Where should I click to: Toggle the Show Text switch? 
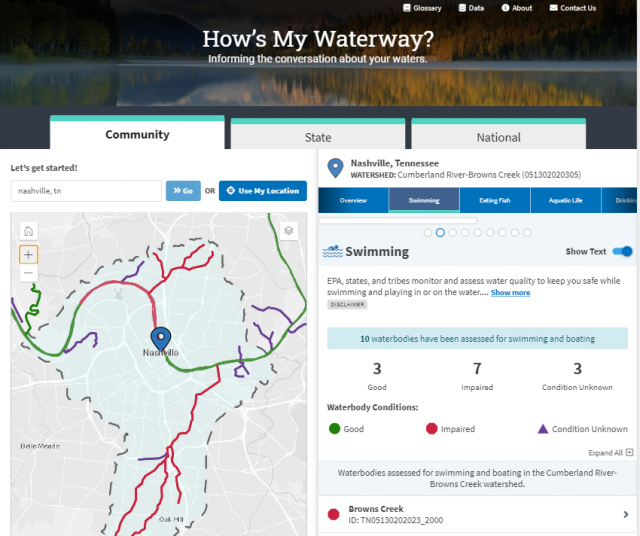(x=622, y=252)
